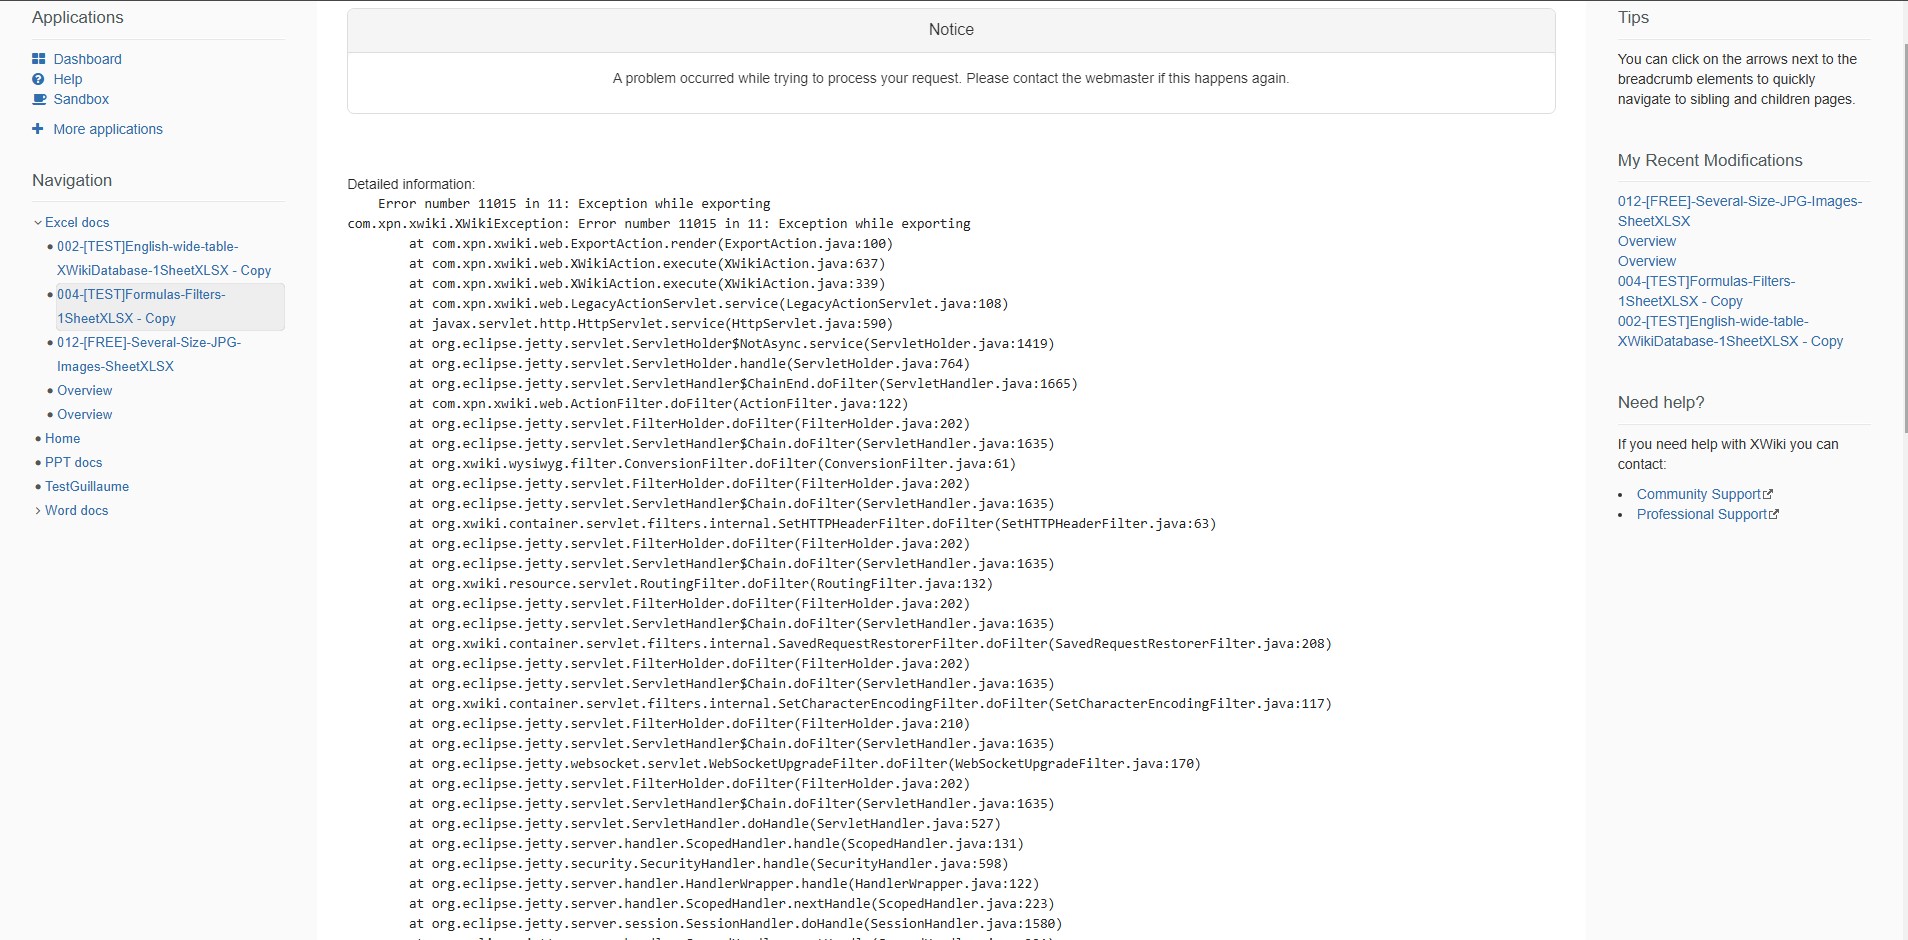The image size is (1908, 940).
Task: Click external link icon next to Professional Support
Action: 1774,514
